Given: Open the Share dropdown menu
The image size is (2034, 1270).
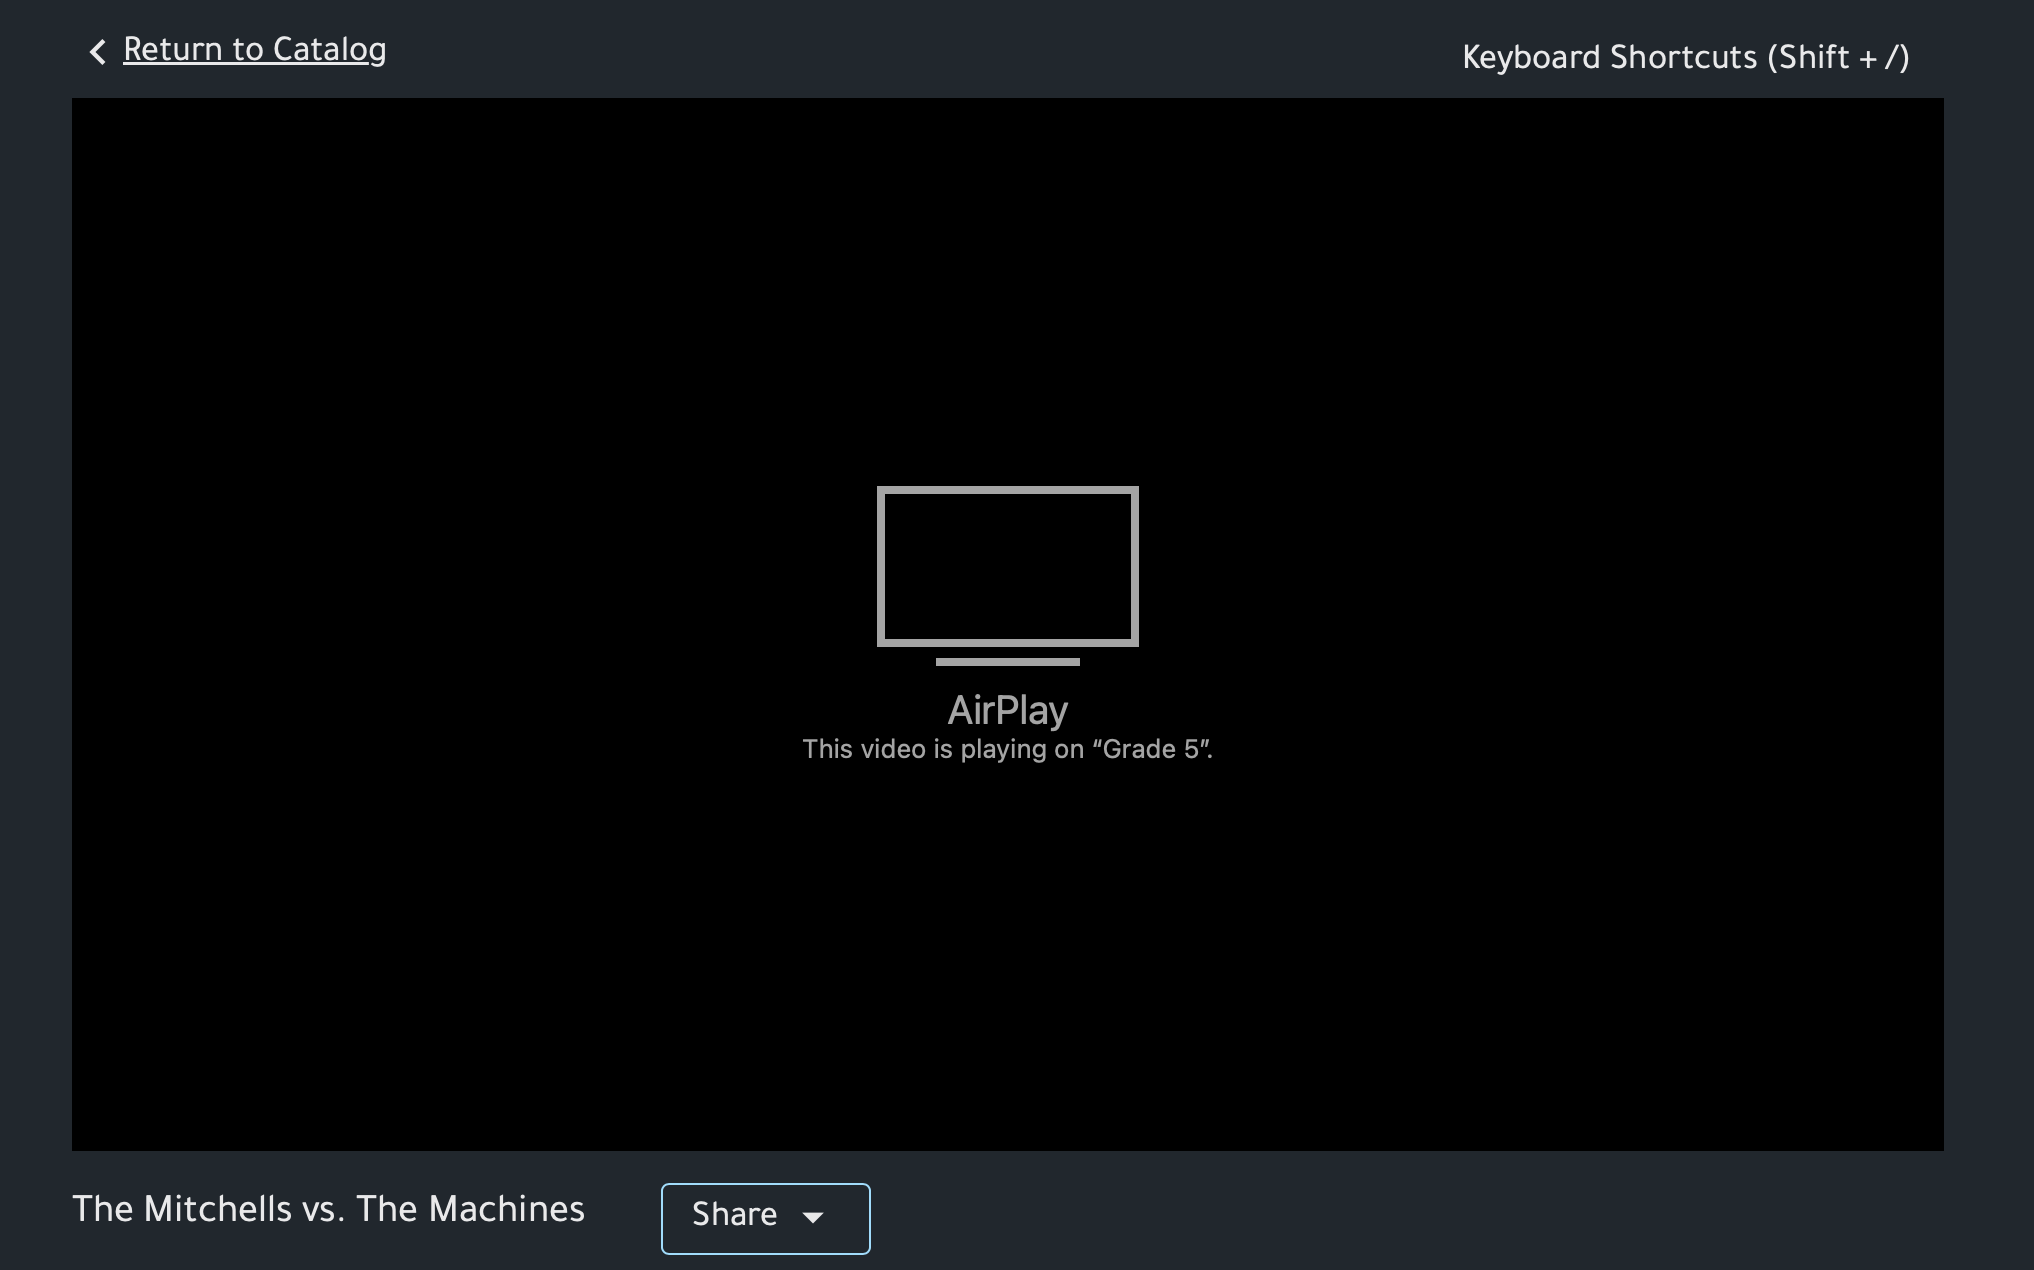Looking at the screenshot, I should click(765, 1218).
